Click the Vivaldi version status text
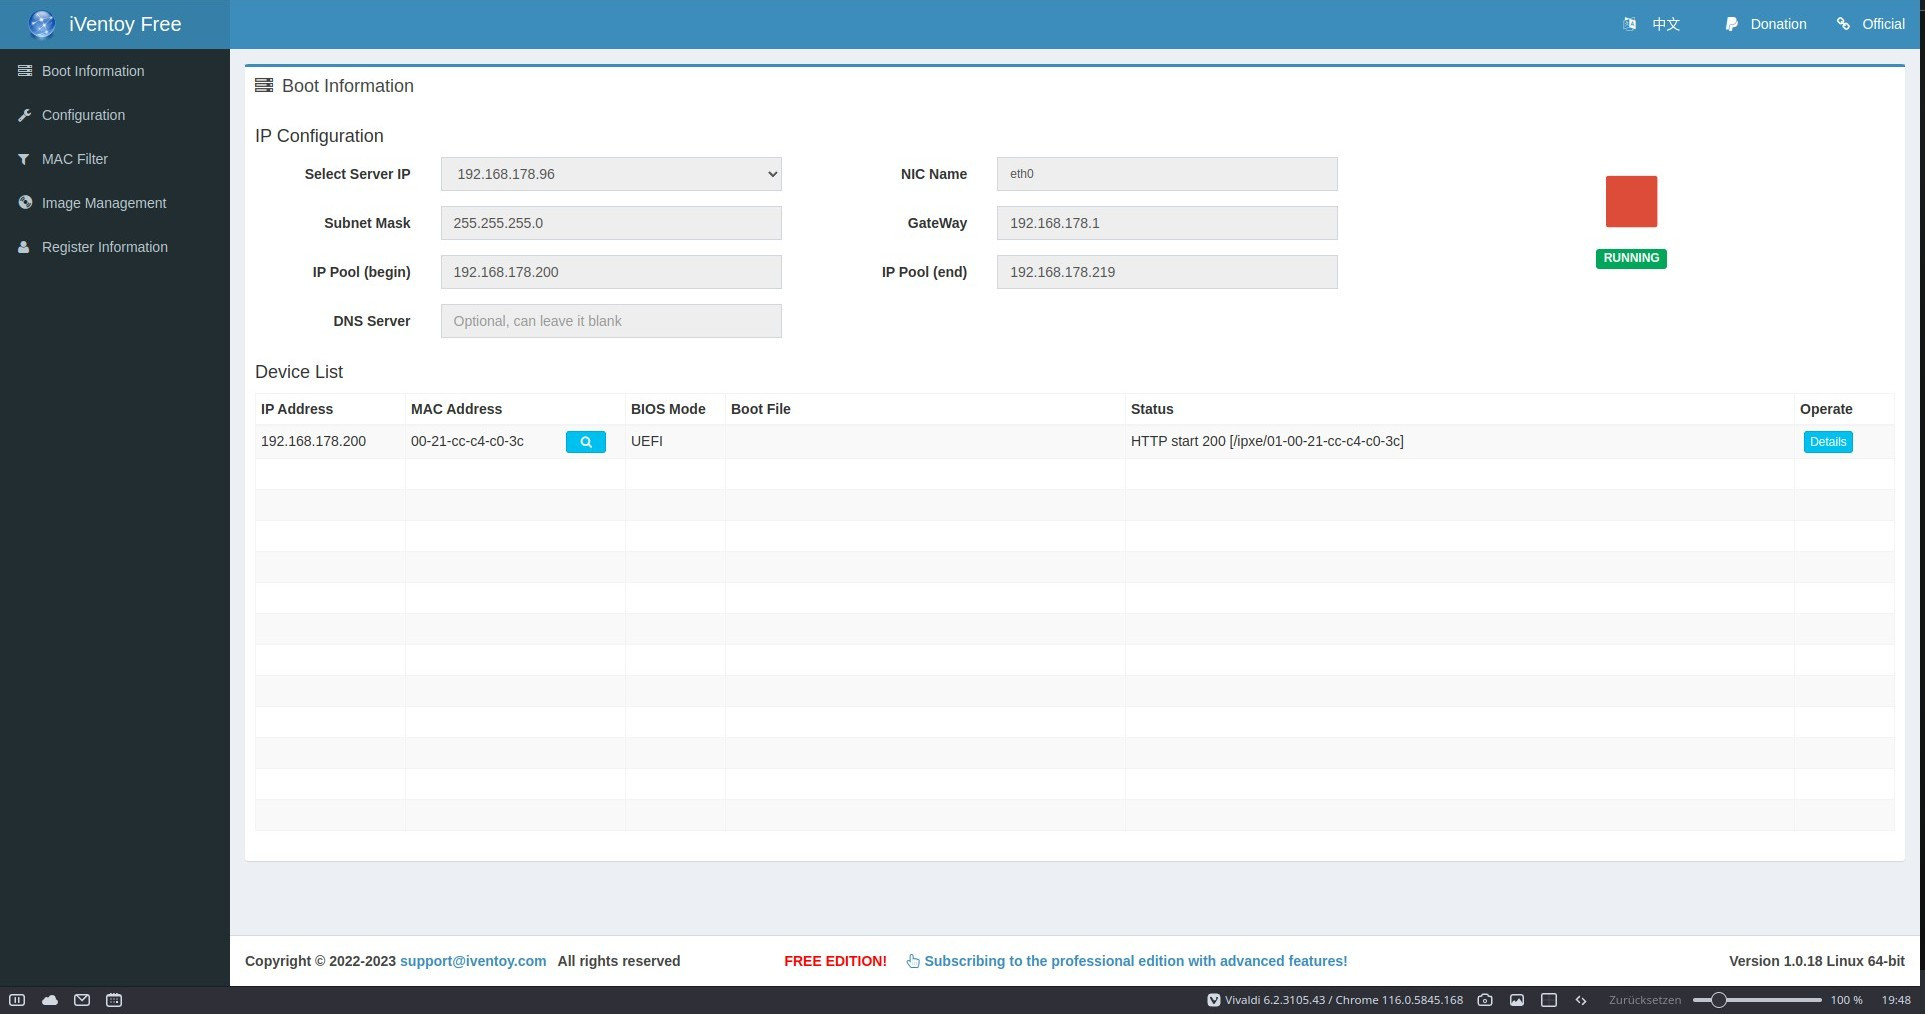 click(x=1343, y=1000)
